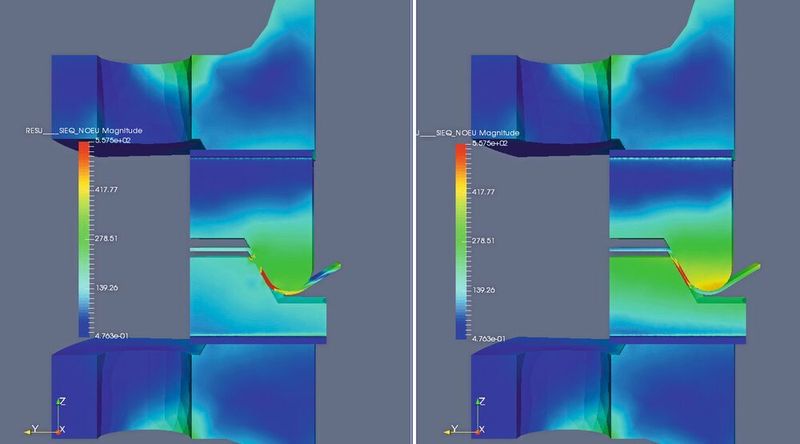Click the 417.77 tick label on left legend

coord(106,189)
